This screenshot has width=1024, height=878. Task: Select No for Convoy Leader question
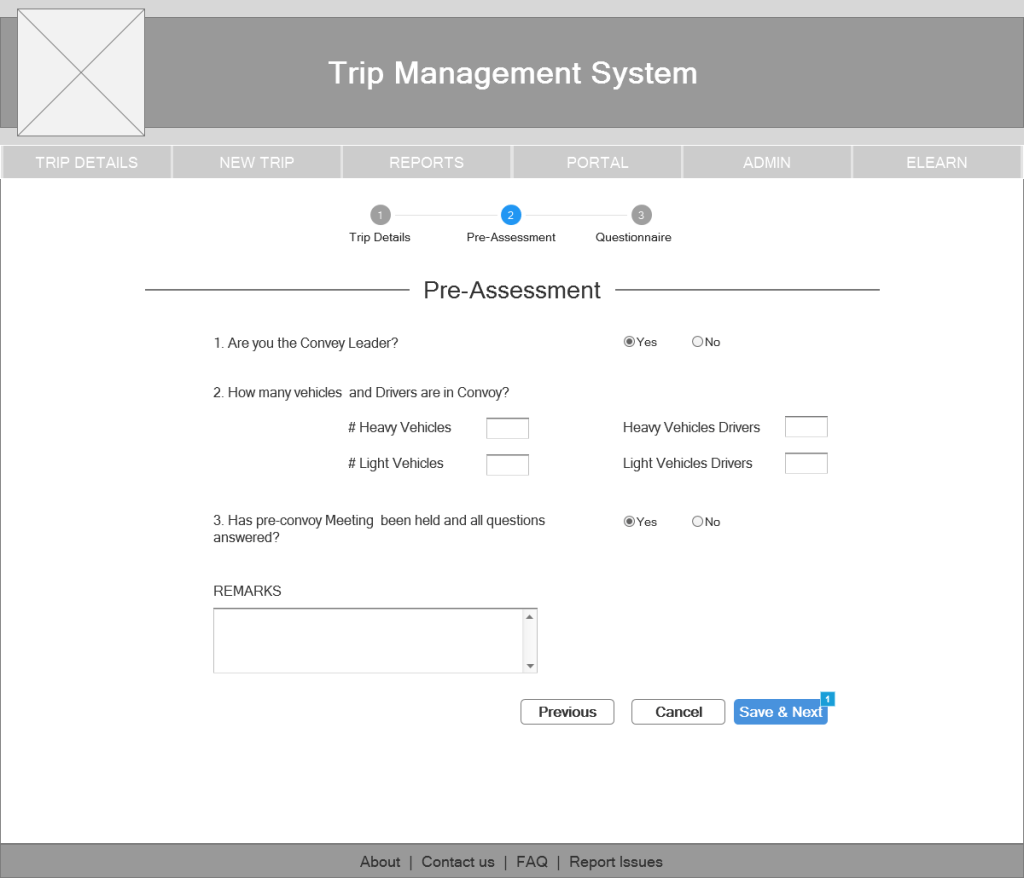pyautogui.click(x=697, y=342)
